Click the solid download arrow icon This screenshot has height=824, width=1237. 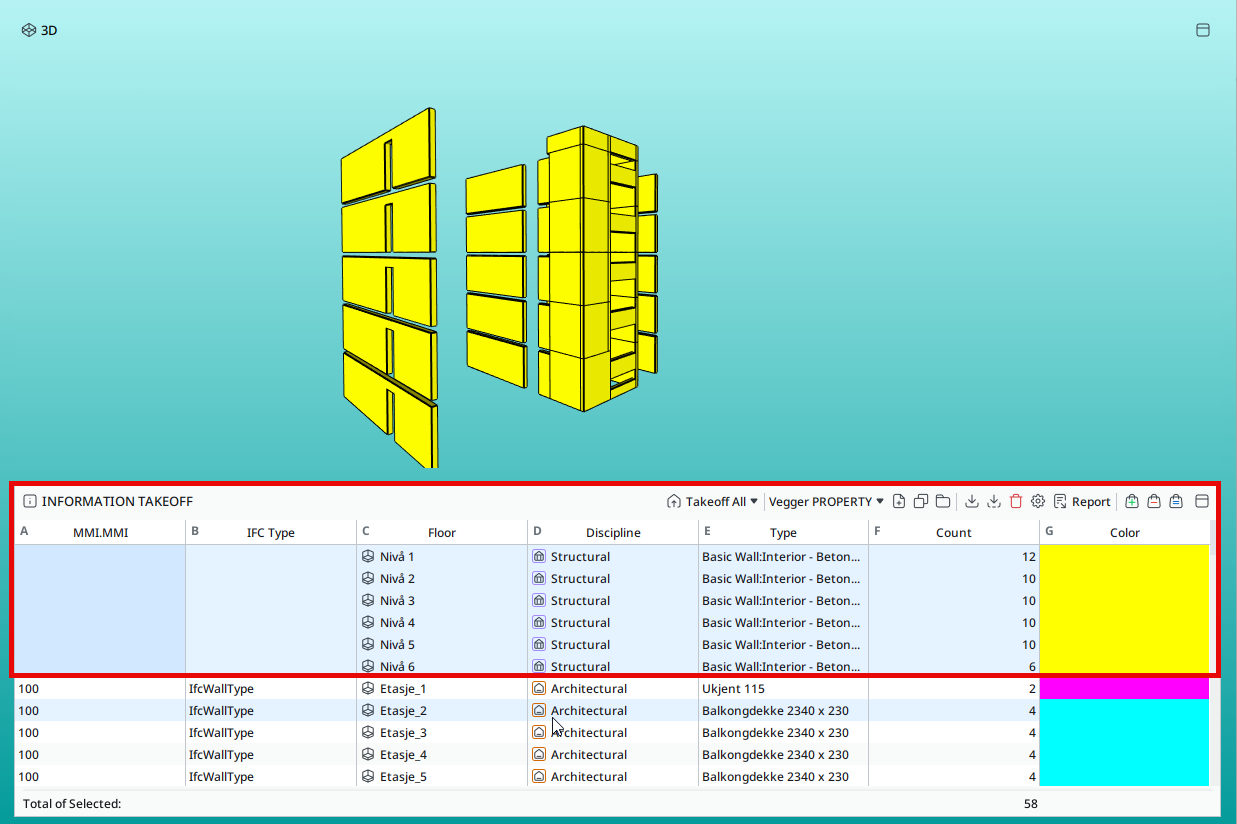(x=972, y=502)
